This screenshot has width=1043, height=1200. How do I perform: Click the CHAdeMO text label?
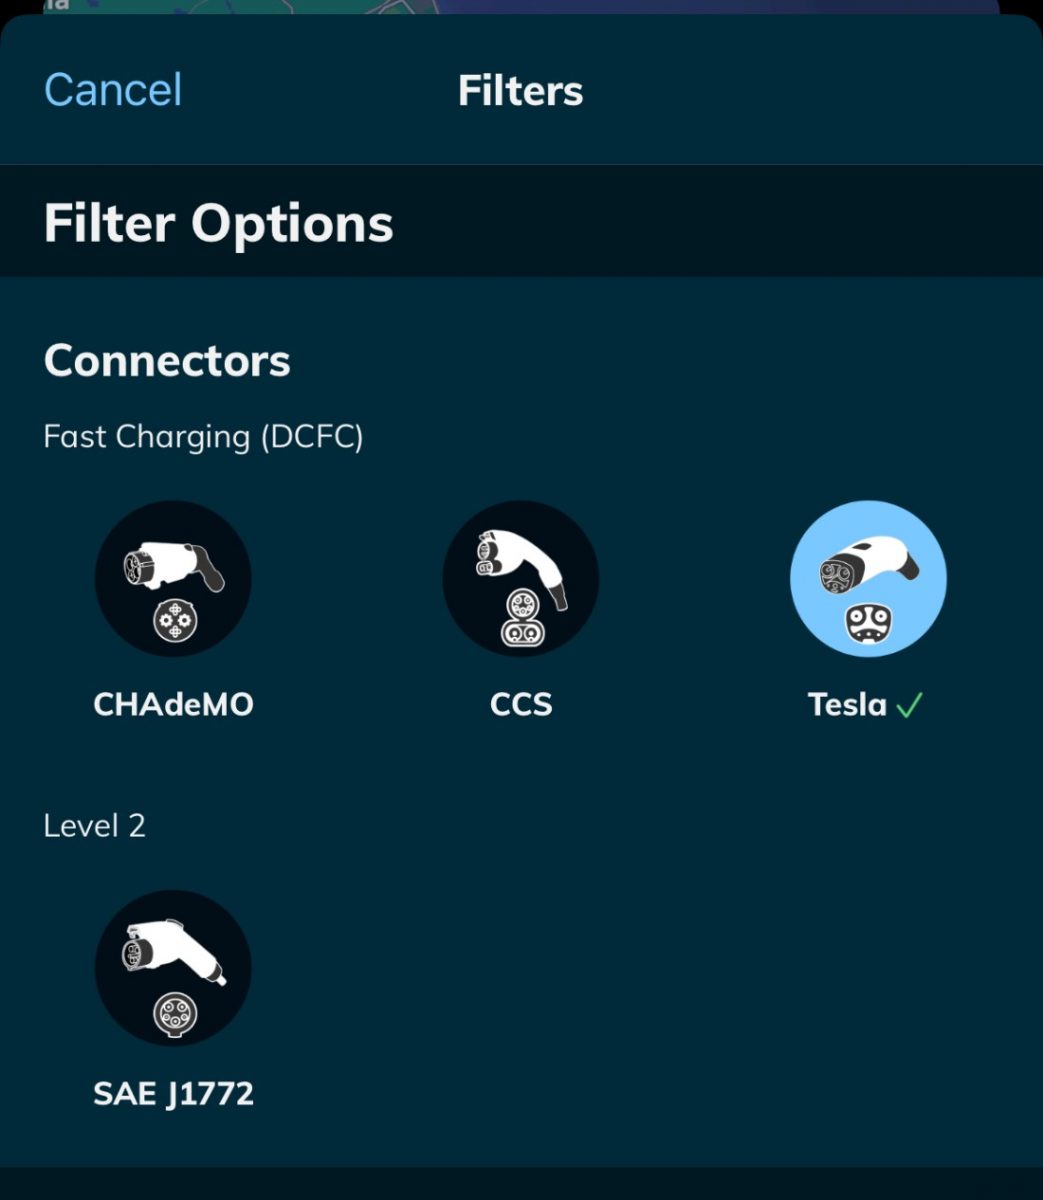[x=173, y=705]
